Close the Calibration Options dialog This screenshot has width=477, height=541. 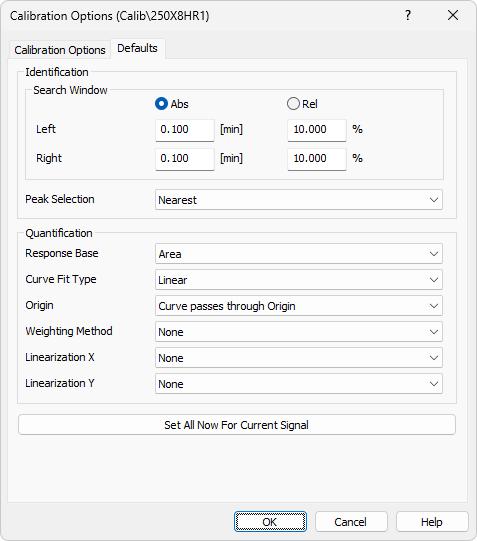(x=453, y=15)
